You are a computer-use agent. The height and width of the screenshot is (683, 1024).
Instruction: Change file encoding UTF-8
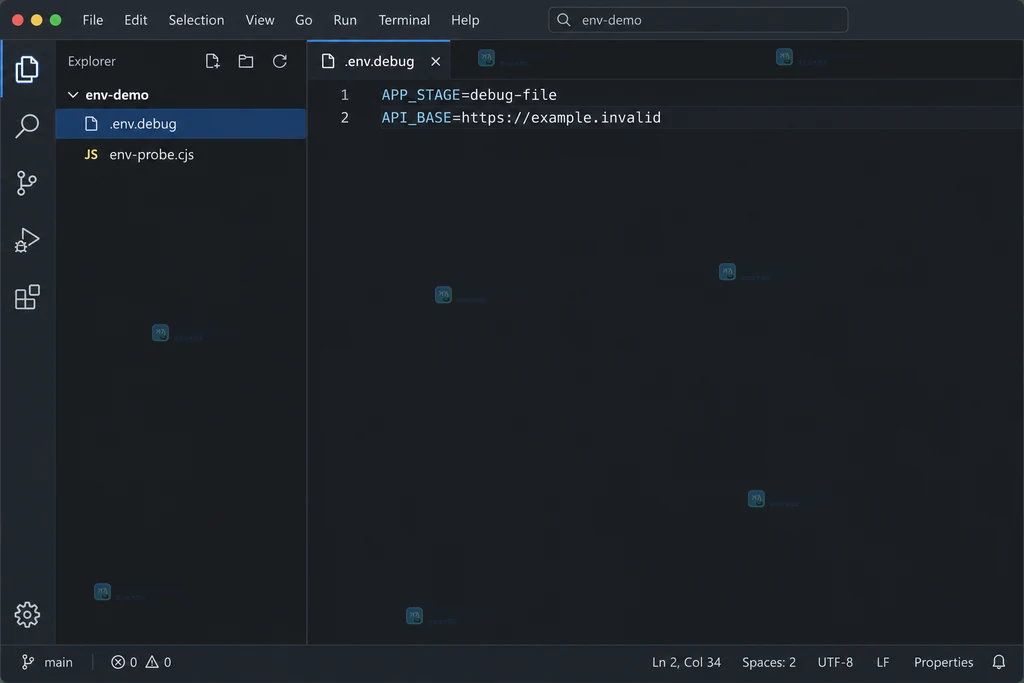click(x=835, y=662)
